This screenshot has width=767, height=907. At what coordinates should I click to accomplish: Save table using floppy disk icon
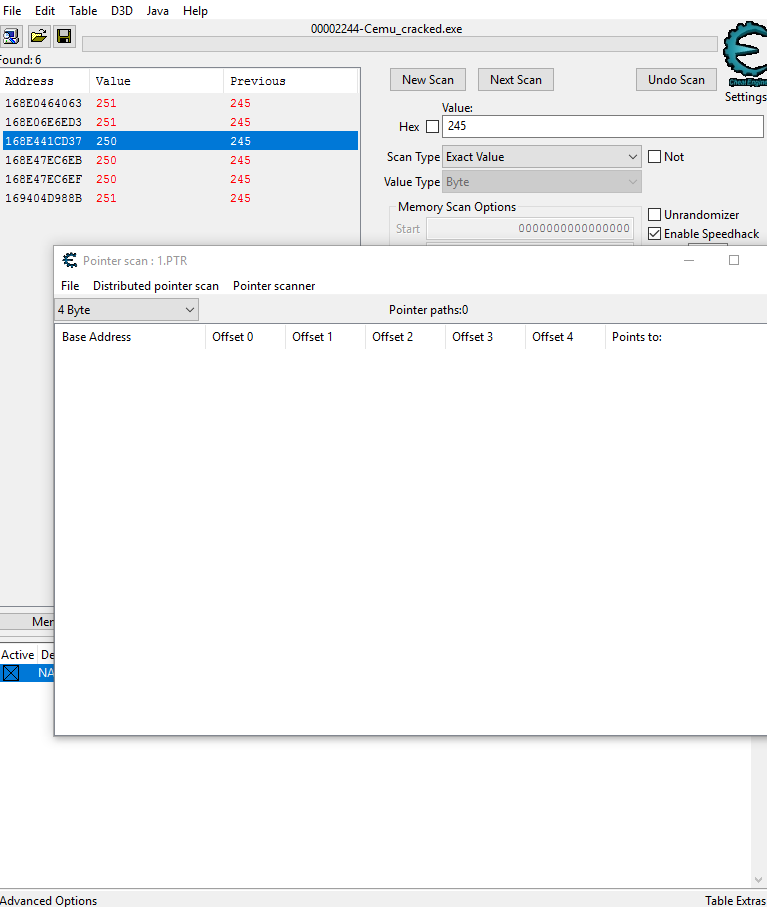64,37
